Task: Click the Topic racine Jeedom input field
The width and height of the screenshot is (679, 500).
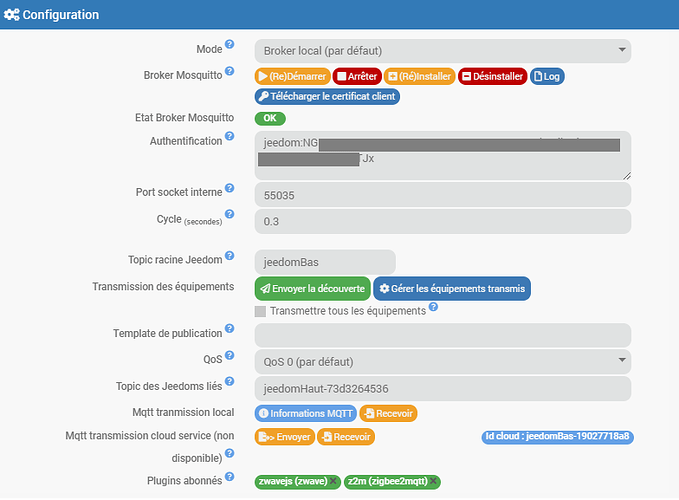Action: pos(325,262)
